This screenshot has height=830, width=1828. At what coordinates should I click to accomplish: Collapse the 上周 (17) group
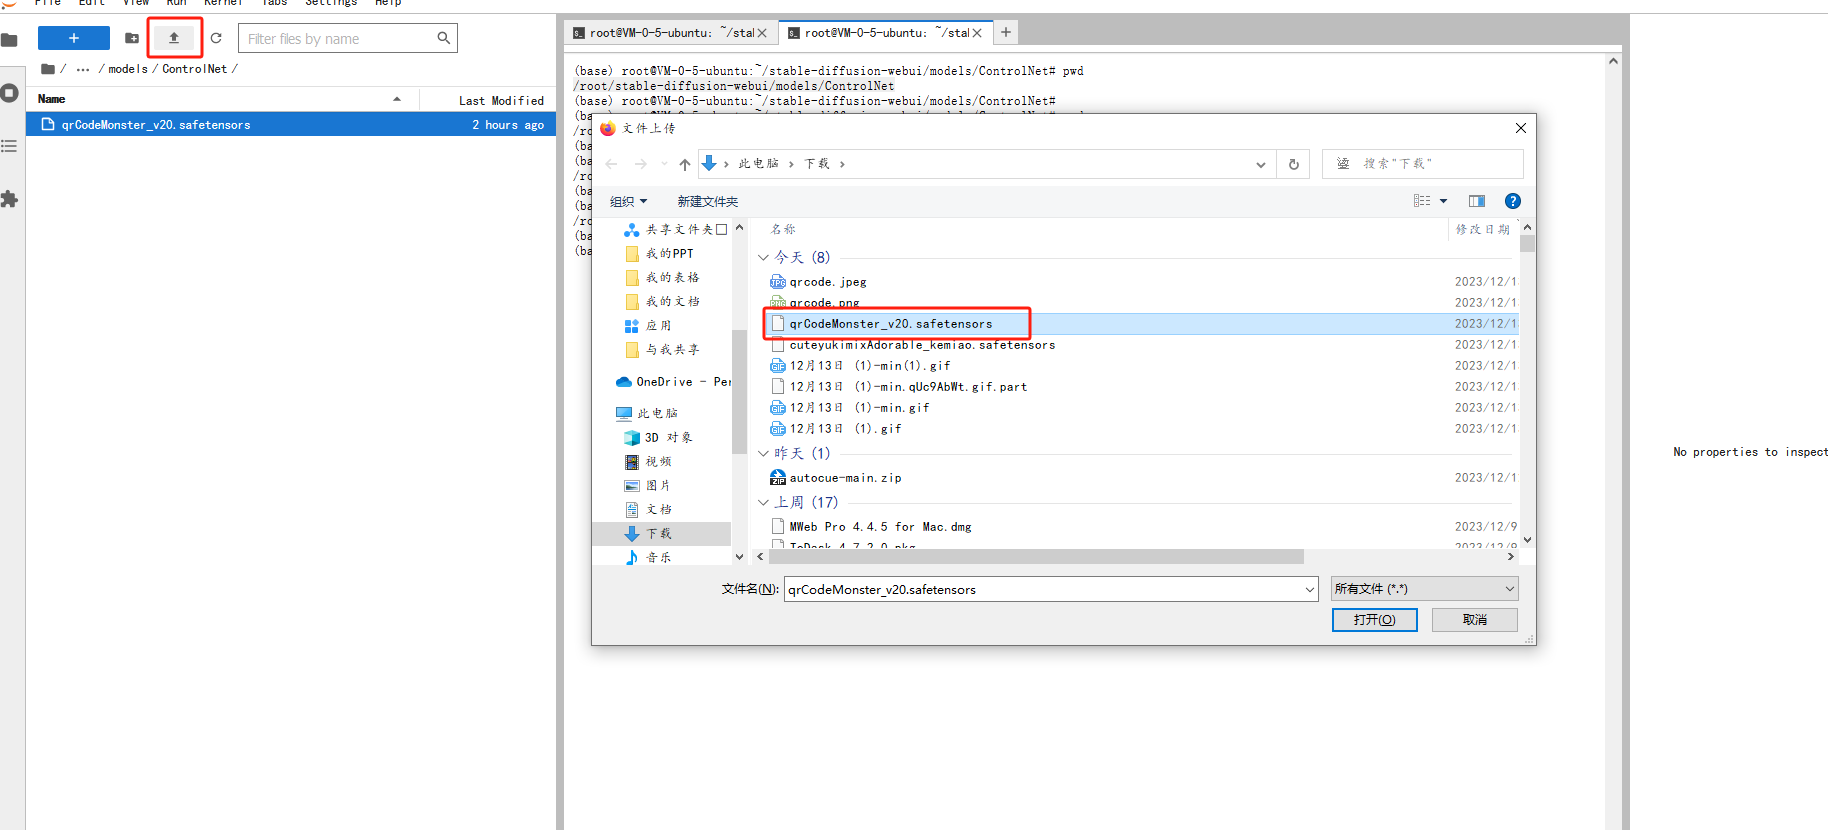coord(763,502)
